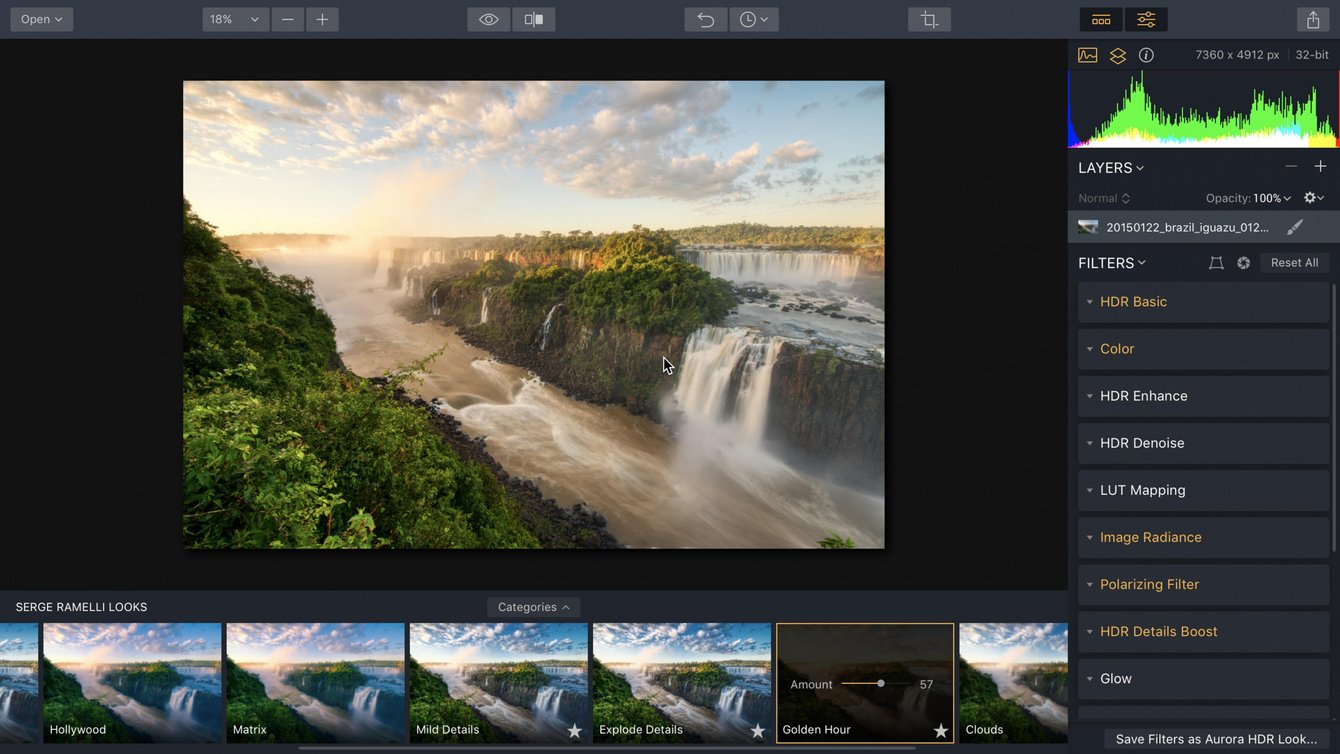Select the Crop tool
The height and width of the screenshot is (754, 1340).
coord(929,19)
